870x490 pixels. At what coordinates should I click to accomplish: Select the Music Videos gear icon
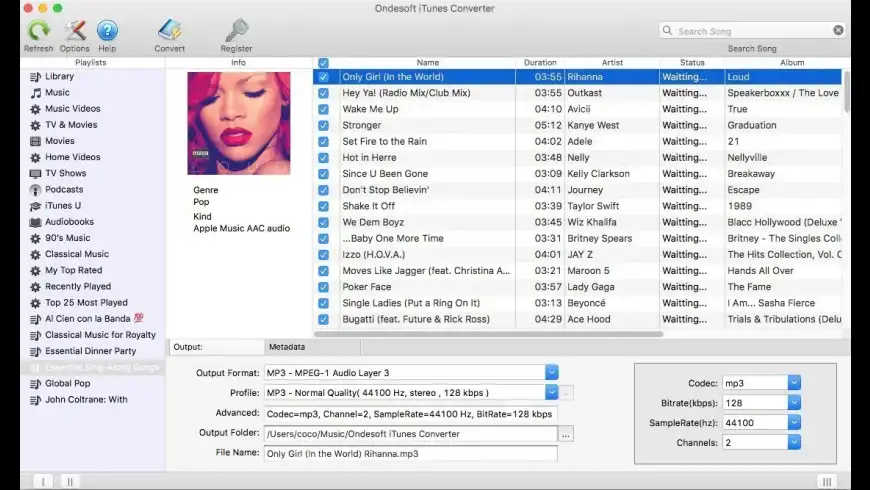[36, 109]
